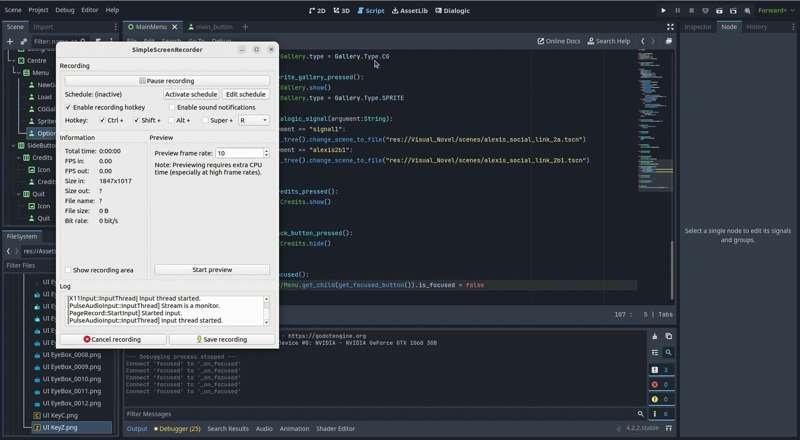Toggle output search magnifier icon beside collapse

(x=668, y=353)
